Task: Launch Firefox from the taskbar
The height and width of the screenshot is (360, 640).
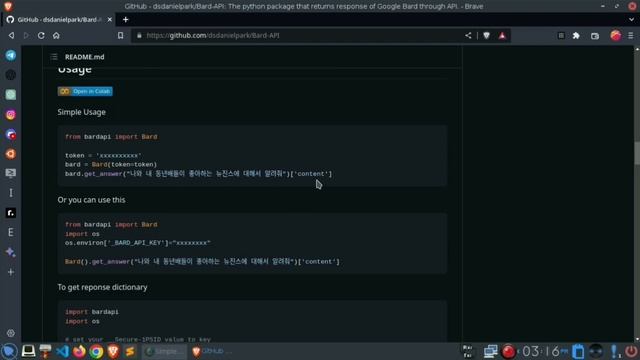Action: point(79,351)
